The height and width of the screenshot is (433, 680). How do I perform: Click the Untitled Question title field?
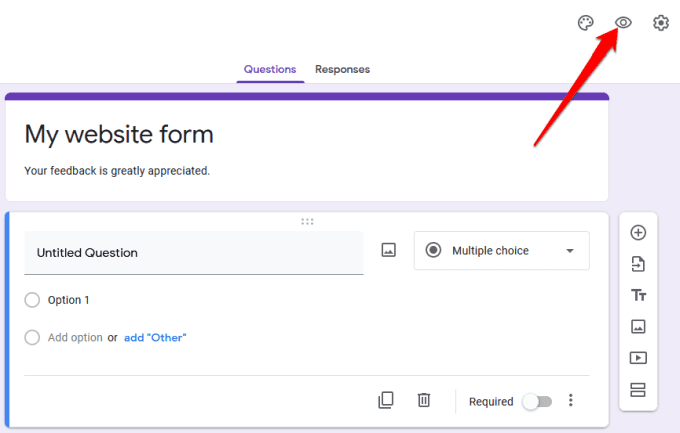tap(194, 253)
